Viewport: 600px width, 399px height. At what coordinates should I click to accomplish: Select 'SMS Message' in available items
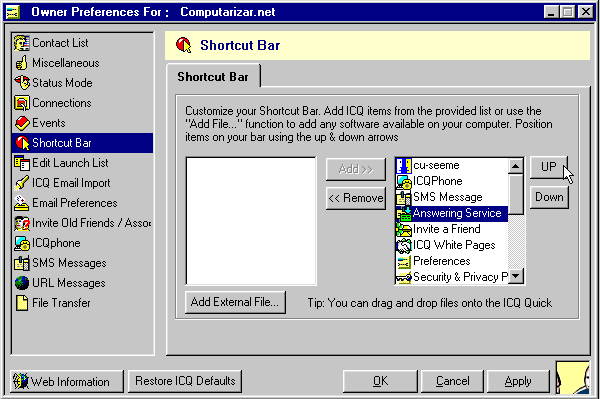point(452,197)
